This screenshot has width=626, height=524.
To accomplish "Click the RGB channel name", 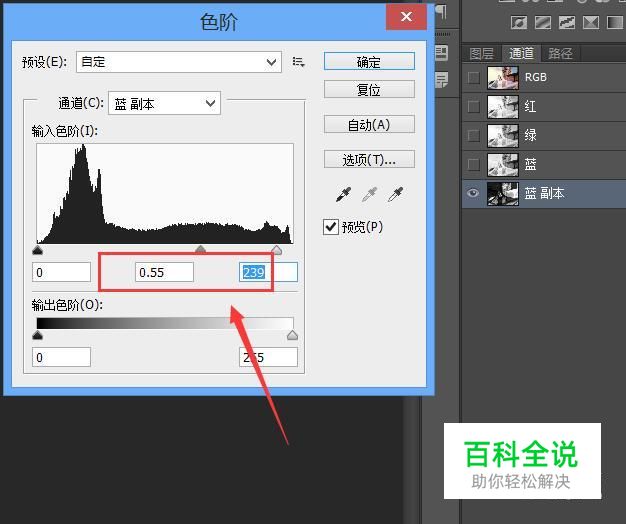I will [x=535, y=77].
